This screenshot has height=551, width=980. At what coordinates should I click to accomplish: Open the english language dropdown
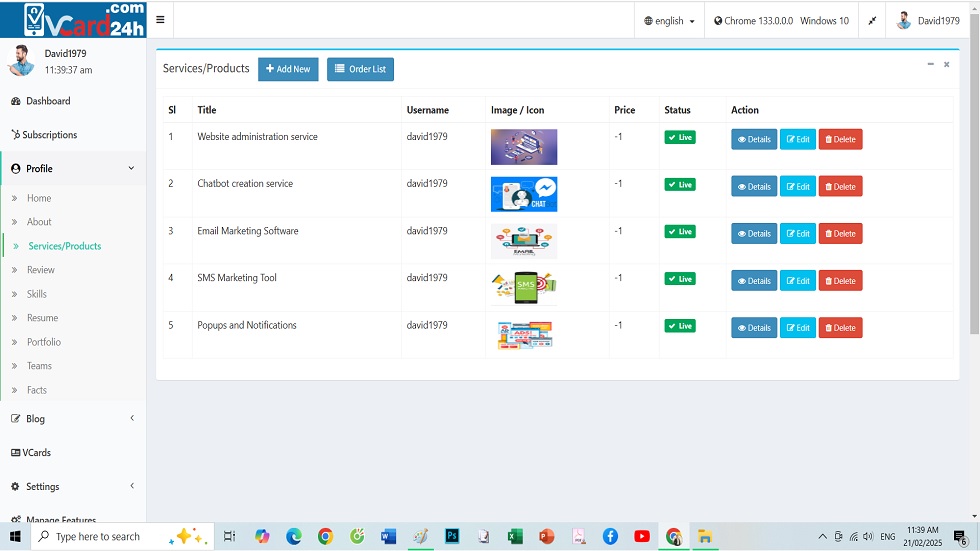coord(669,21)
